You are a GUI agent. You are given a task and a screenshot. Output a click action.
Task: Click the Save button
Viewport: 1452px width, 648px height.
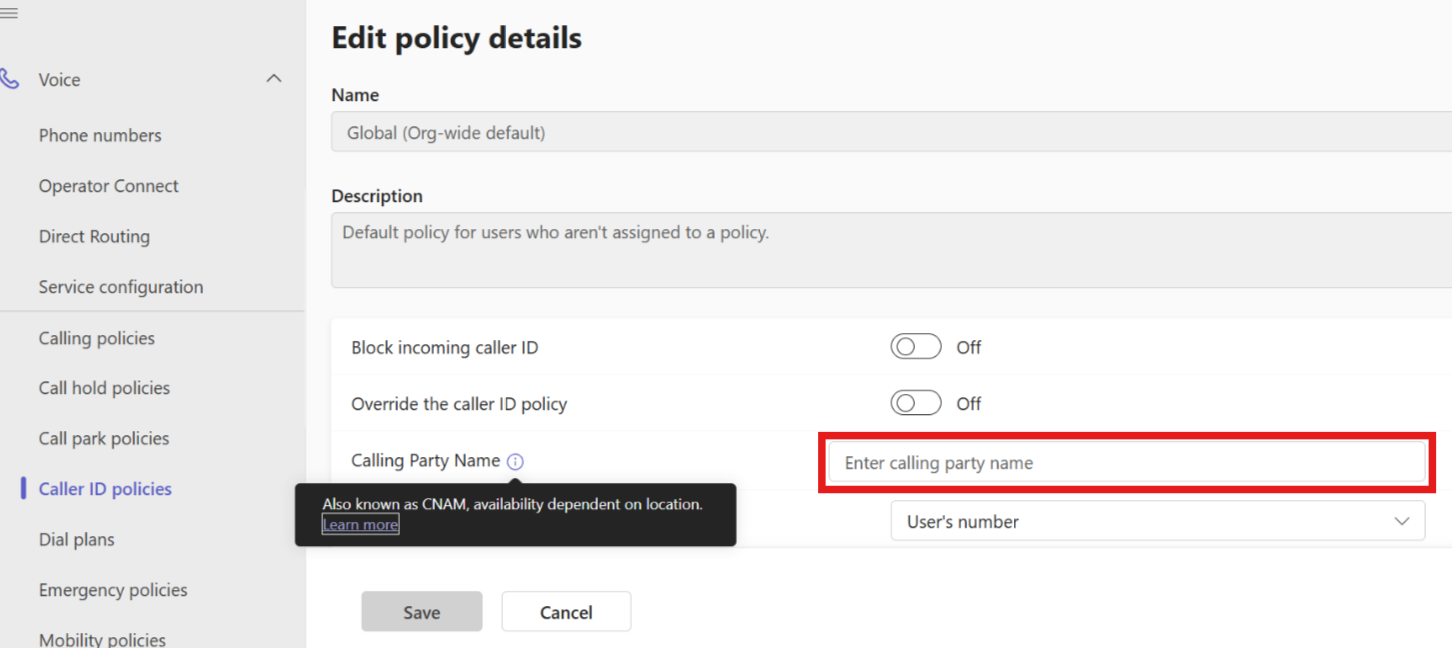(422, 612)
